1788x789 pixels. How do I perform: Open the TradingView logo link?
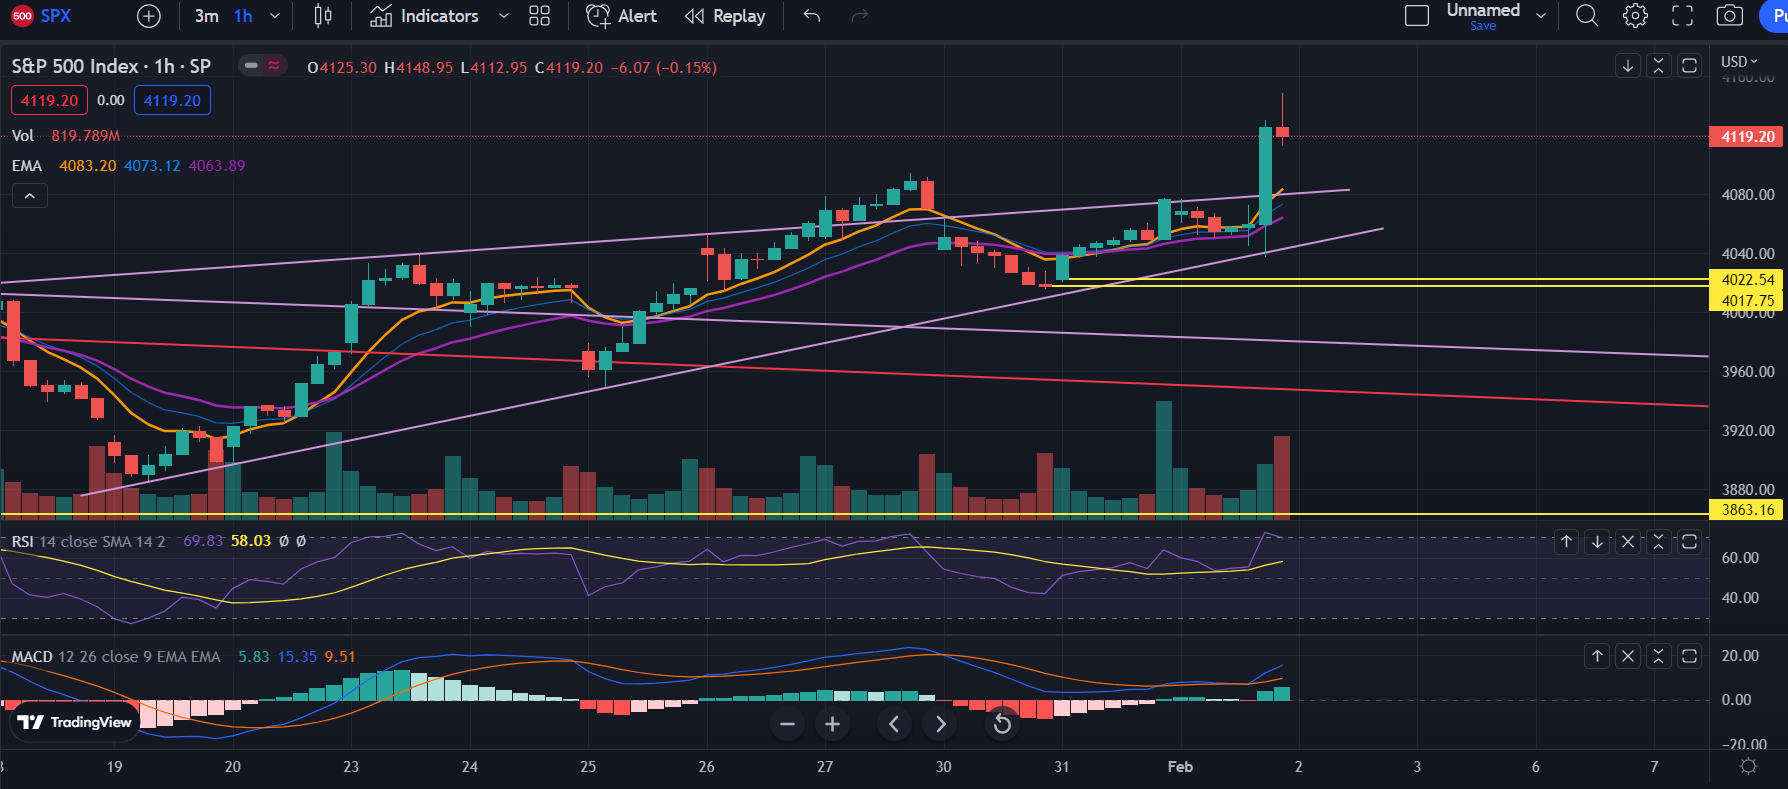pyautogui.click(x=74, y=722)
